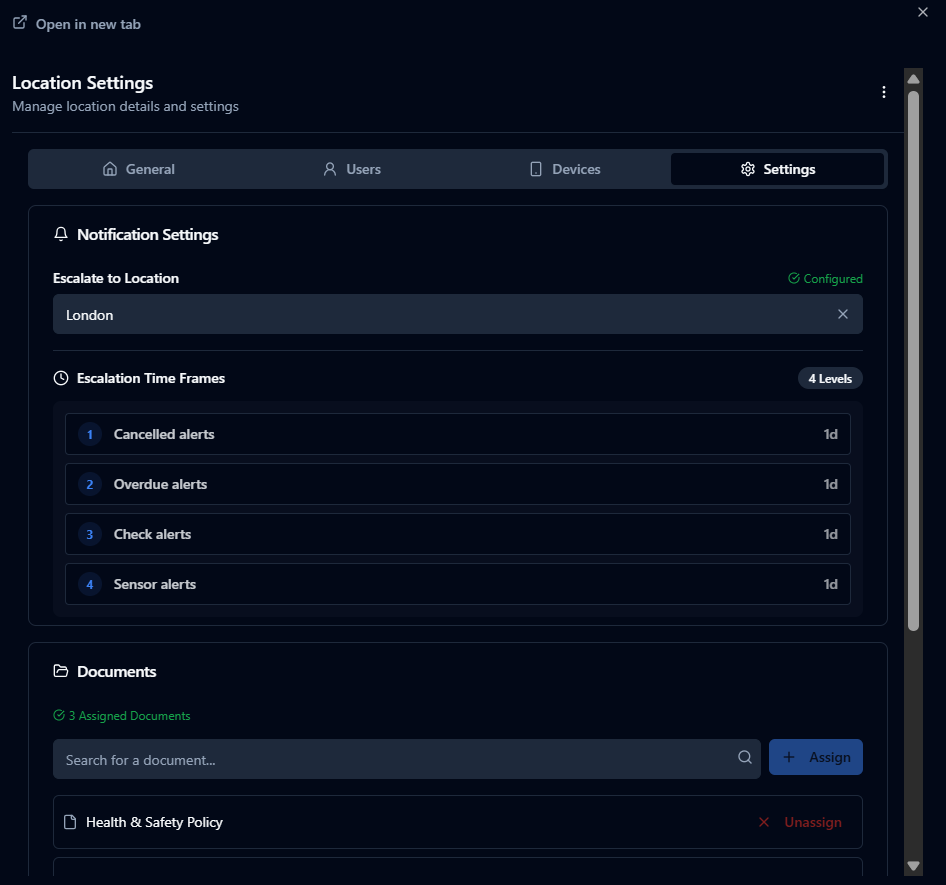Click the 1d value for Check alerts
Image resolution: width=946 pixels, height=885 pixels.
tap(830, 534)
